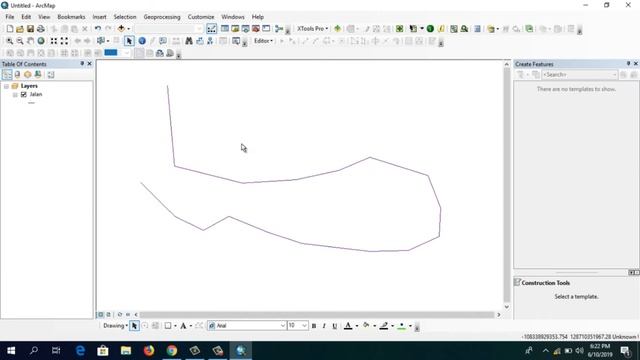Viewport: 640px width, 360px height.
Task: Toggle italic text formatting
Action: click(324, 326)
